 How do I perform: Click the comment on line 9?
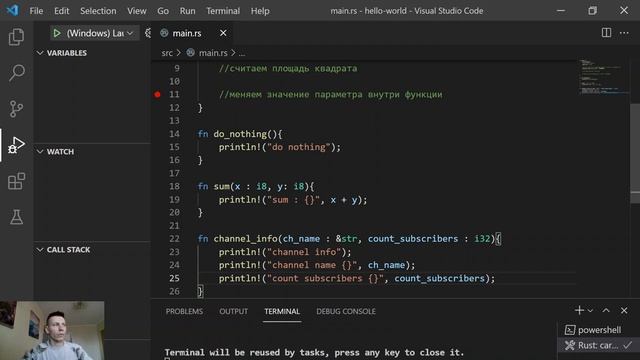click(288, 69)
